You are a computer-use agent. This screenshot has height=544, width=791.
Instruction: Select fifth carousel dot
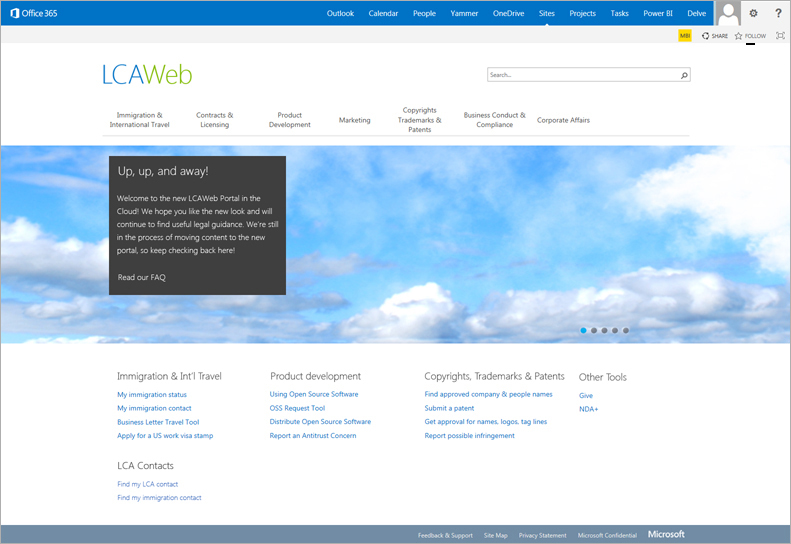click(626, 331)
